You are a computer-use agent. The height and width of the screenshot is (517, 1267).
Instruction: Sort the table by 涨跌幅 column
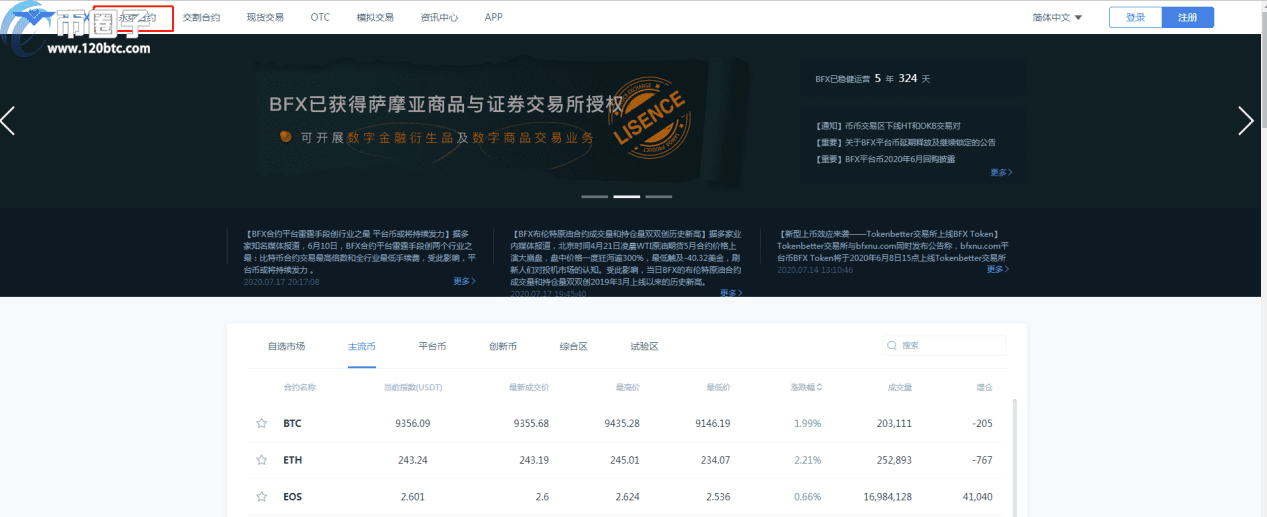tap(805, 387)
